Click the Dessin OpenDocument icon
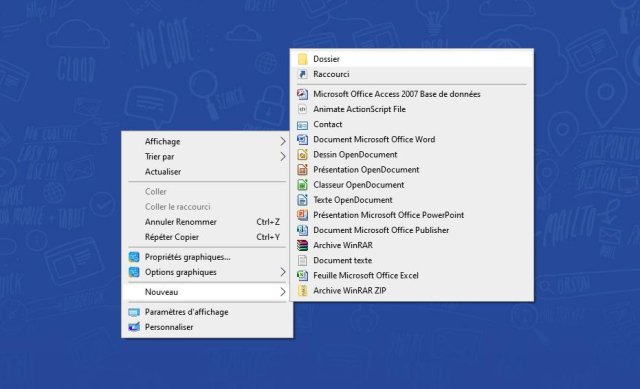Image resolution: width=640 pixels, height=389 pixels. [302, 155]
